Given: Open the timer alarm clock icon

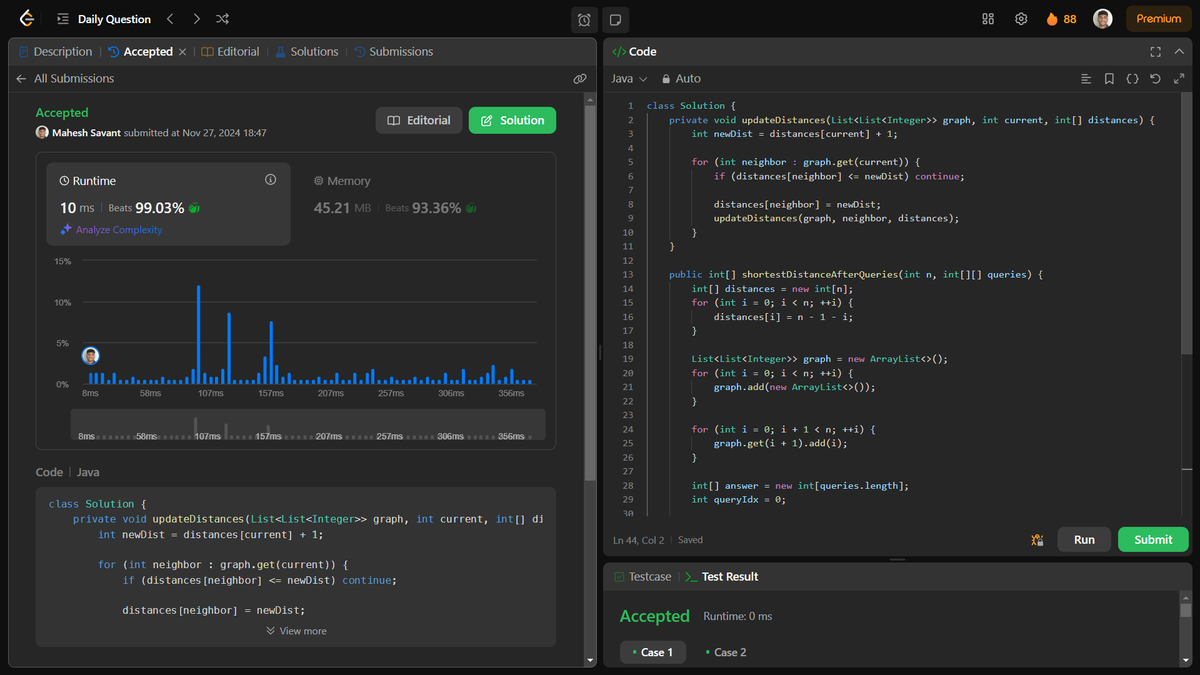Looking at the screenshot, I should [584, 19].
